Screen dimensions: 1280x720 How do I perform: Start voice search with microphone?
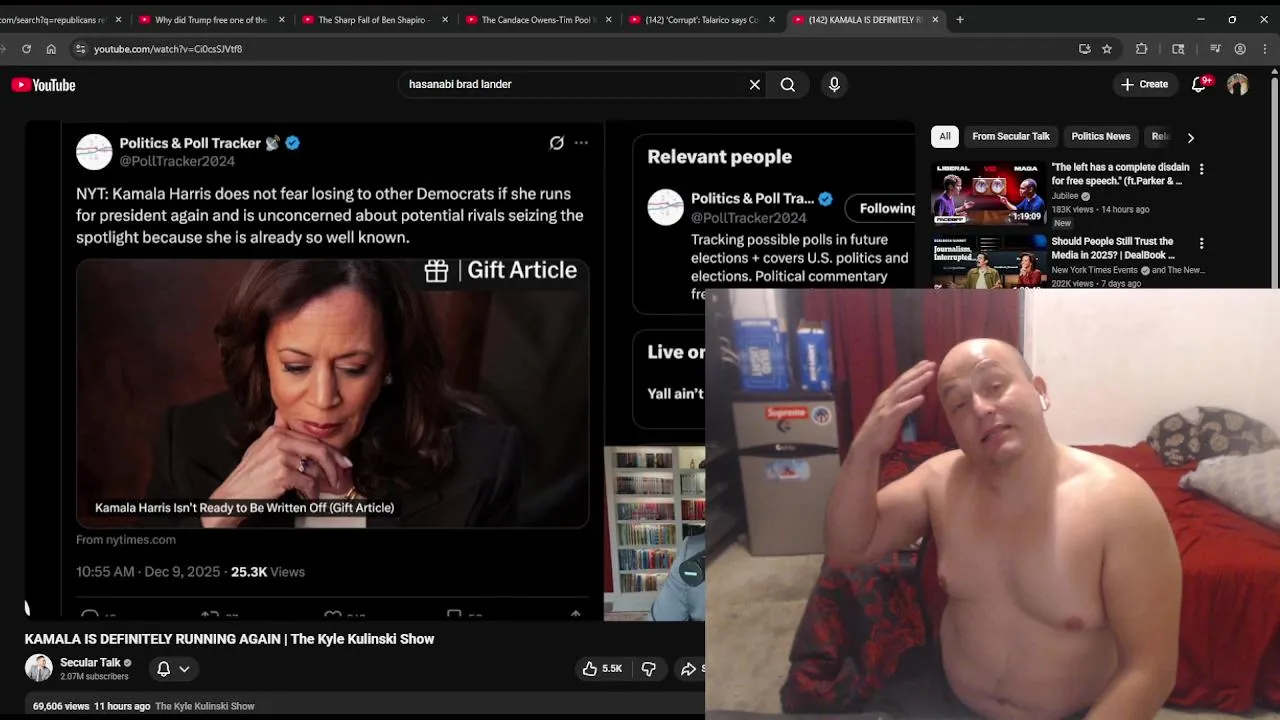pos(834,85)
